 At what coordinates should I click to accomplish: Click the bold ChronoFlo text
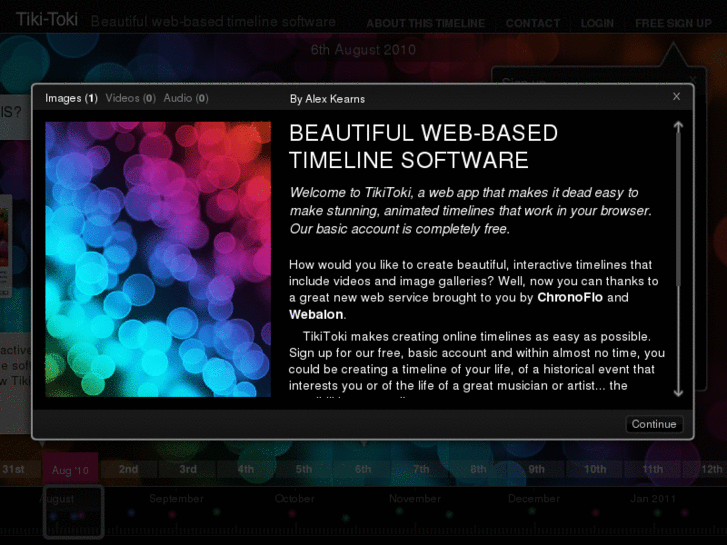[570, 297]
